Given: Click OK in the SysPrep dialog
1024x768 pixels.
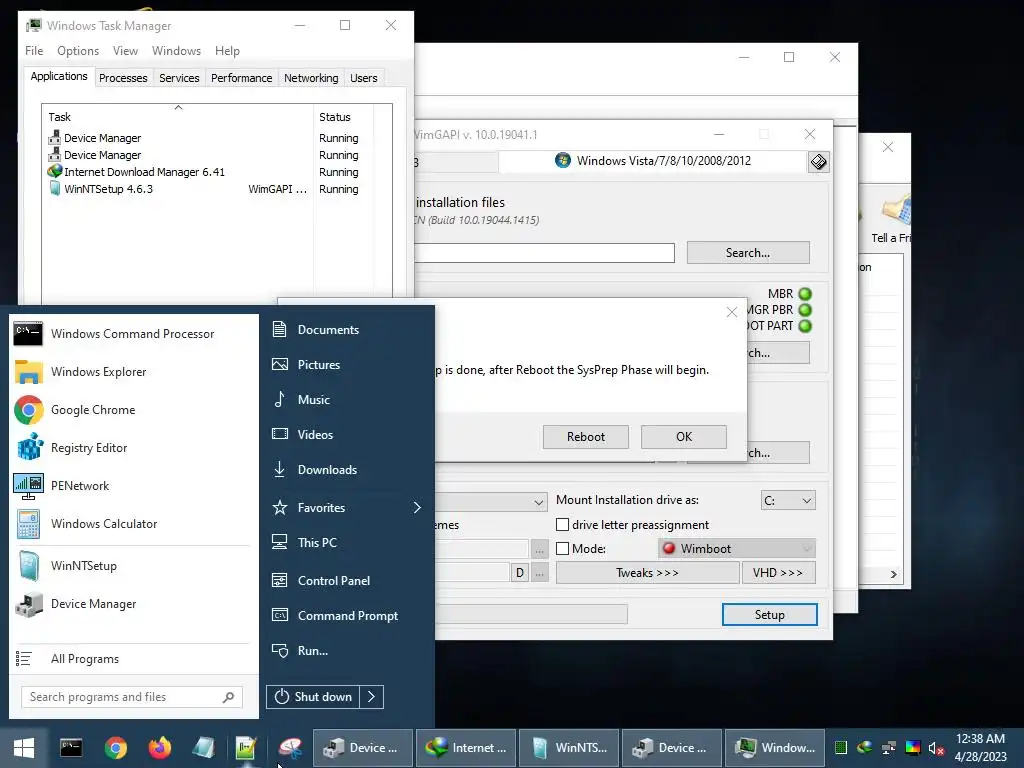Looking at the screenshot, I should click(x=684, y=437).
